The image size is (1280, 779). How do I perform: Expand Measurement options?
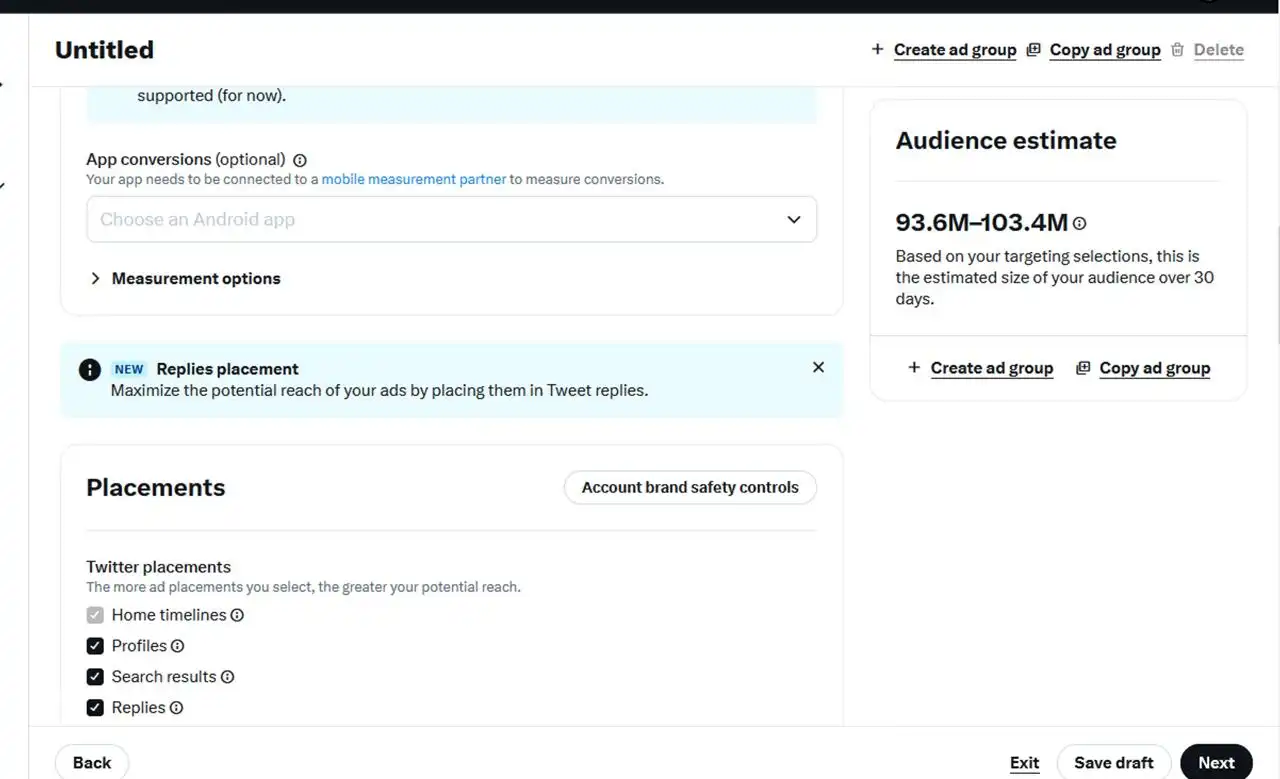point(185,279)
